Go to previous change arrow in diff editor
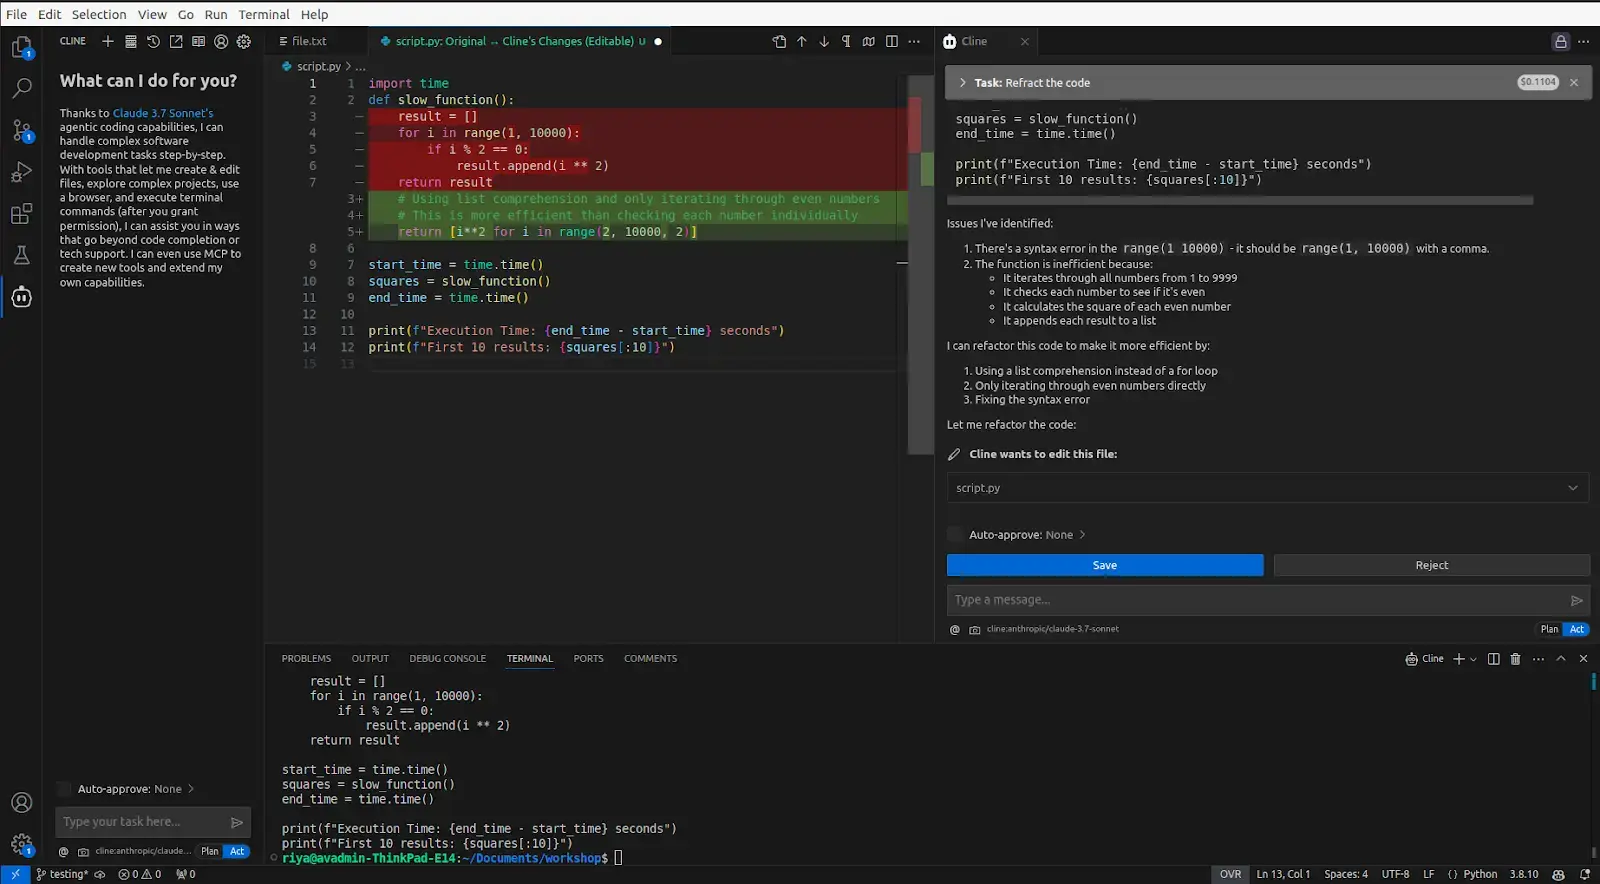This screenshot has height=884, width=1600. pyautogui.click(x=801, y=41)
